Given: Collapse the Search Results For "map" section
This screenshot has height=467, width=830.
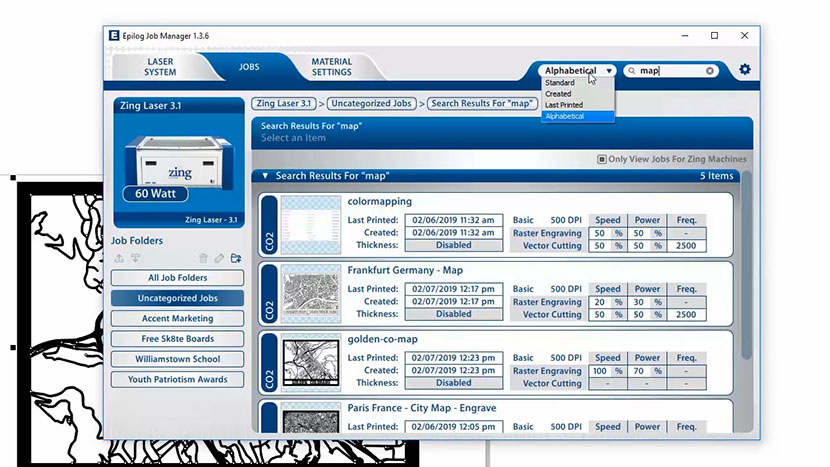Looking at the screenshot, I should point(265,176).
